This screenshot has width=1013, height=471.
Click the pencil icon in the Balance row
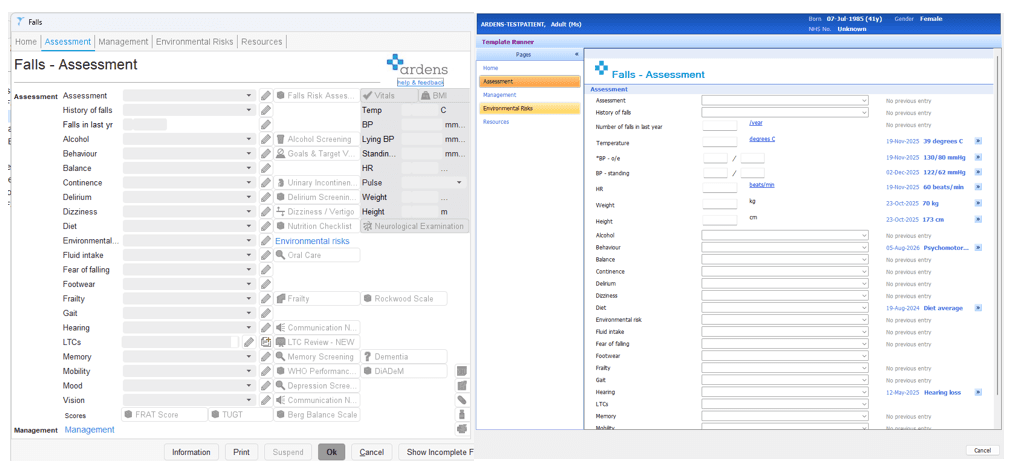[x=266, y=168]
